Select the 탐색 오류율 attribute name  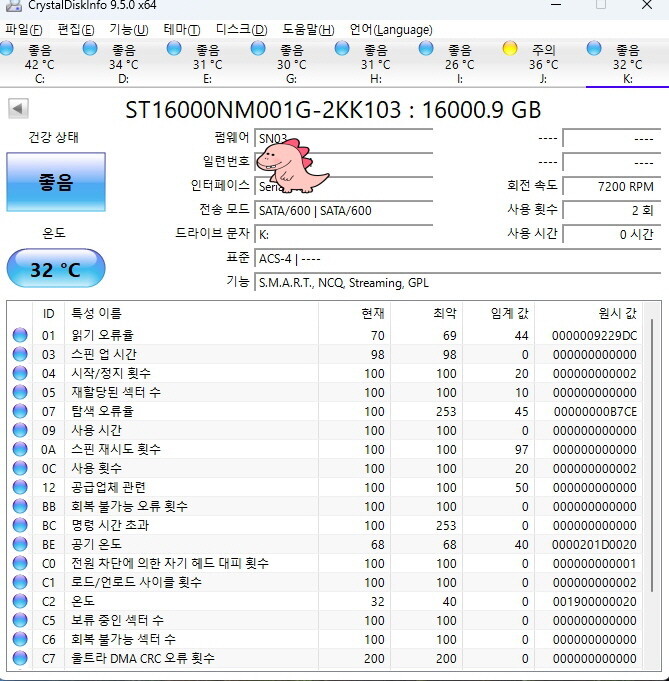103,411
